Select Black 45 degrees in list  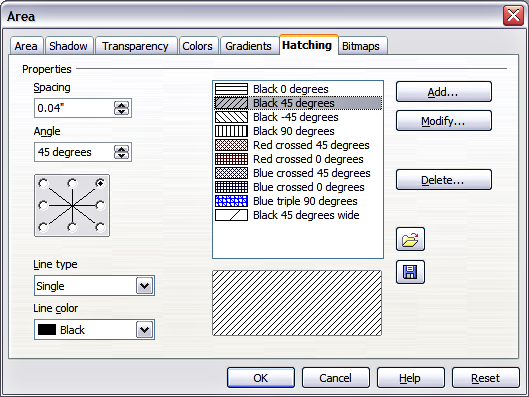298,103
